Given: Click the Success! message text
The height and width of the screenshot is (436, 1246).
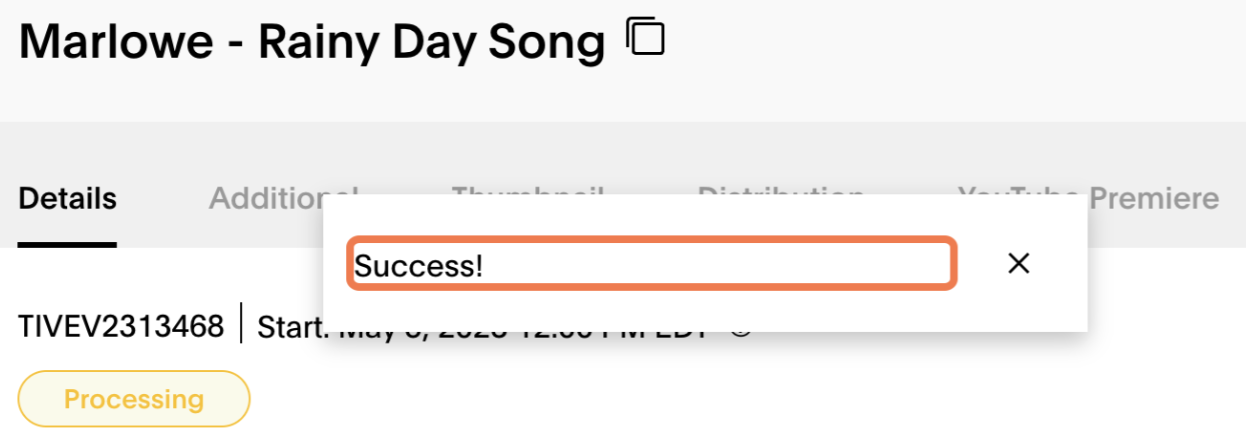Looking at the screenshot, I should [x=418, y=265].
